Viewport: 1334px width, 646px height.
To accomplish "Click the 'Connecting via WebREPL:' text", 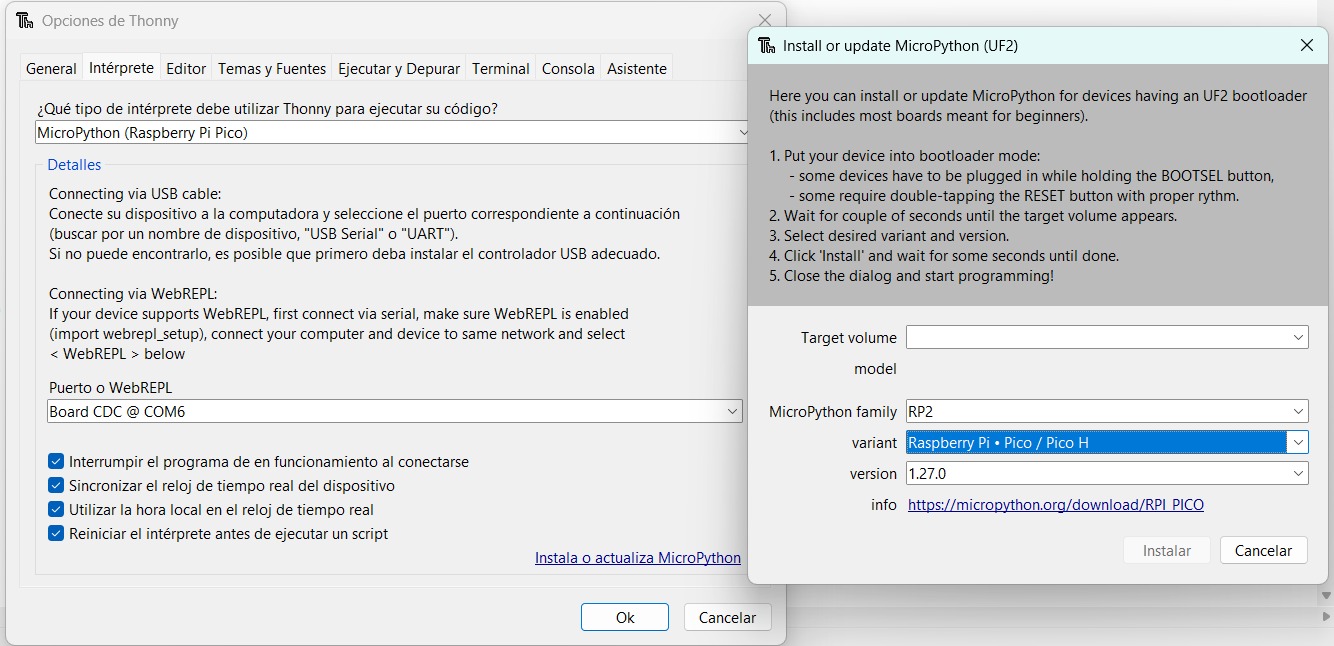I will 133,294.
